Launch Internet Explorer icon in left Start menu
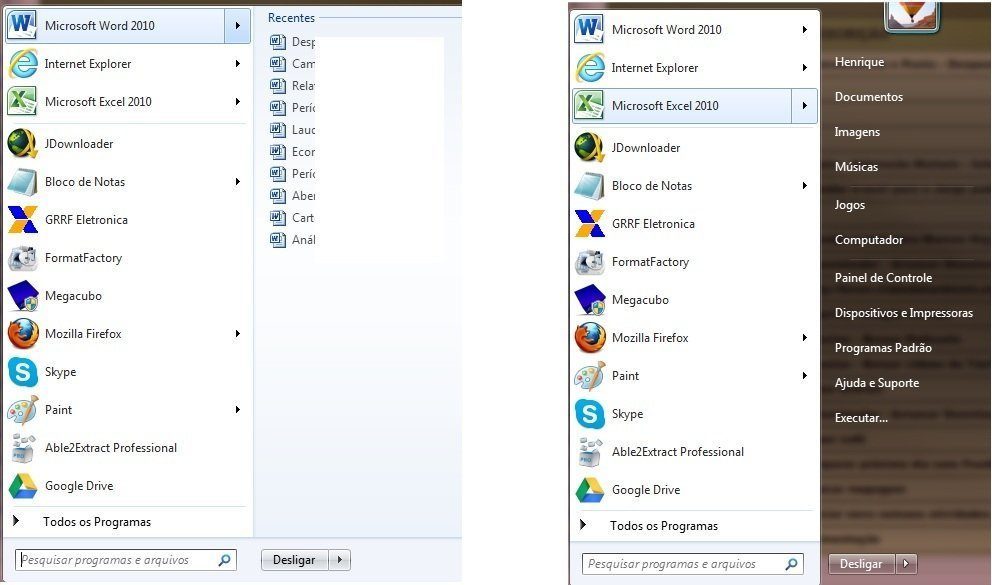992x585 pixels. [23, 64]
